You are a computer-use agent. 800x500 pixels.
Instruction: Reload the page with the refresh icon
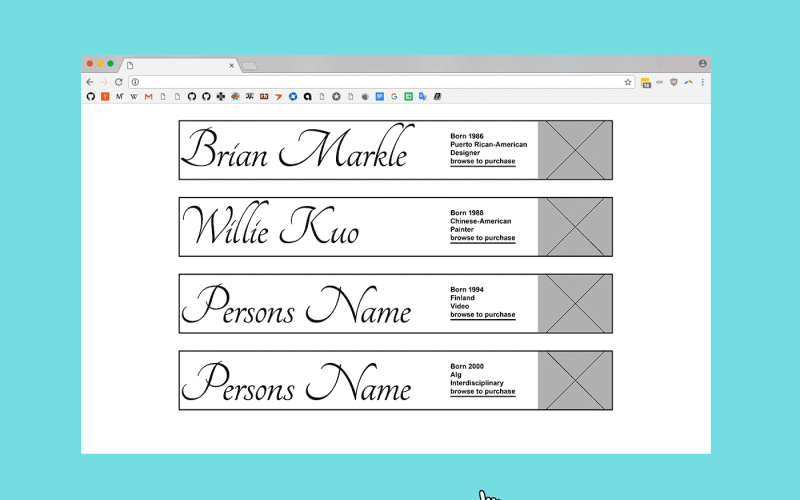[x=119, y=82]
